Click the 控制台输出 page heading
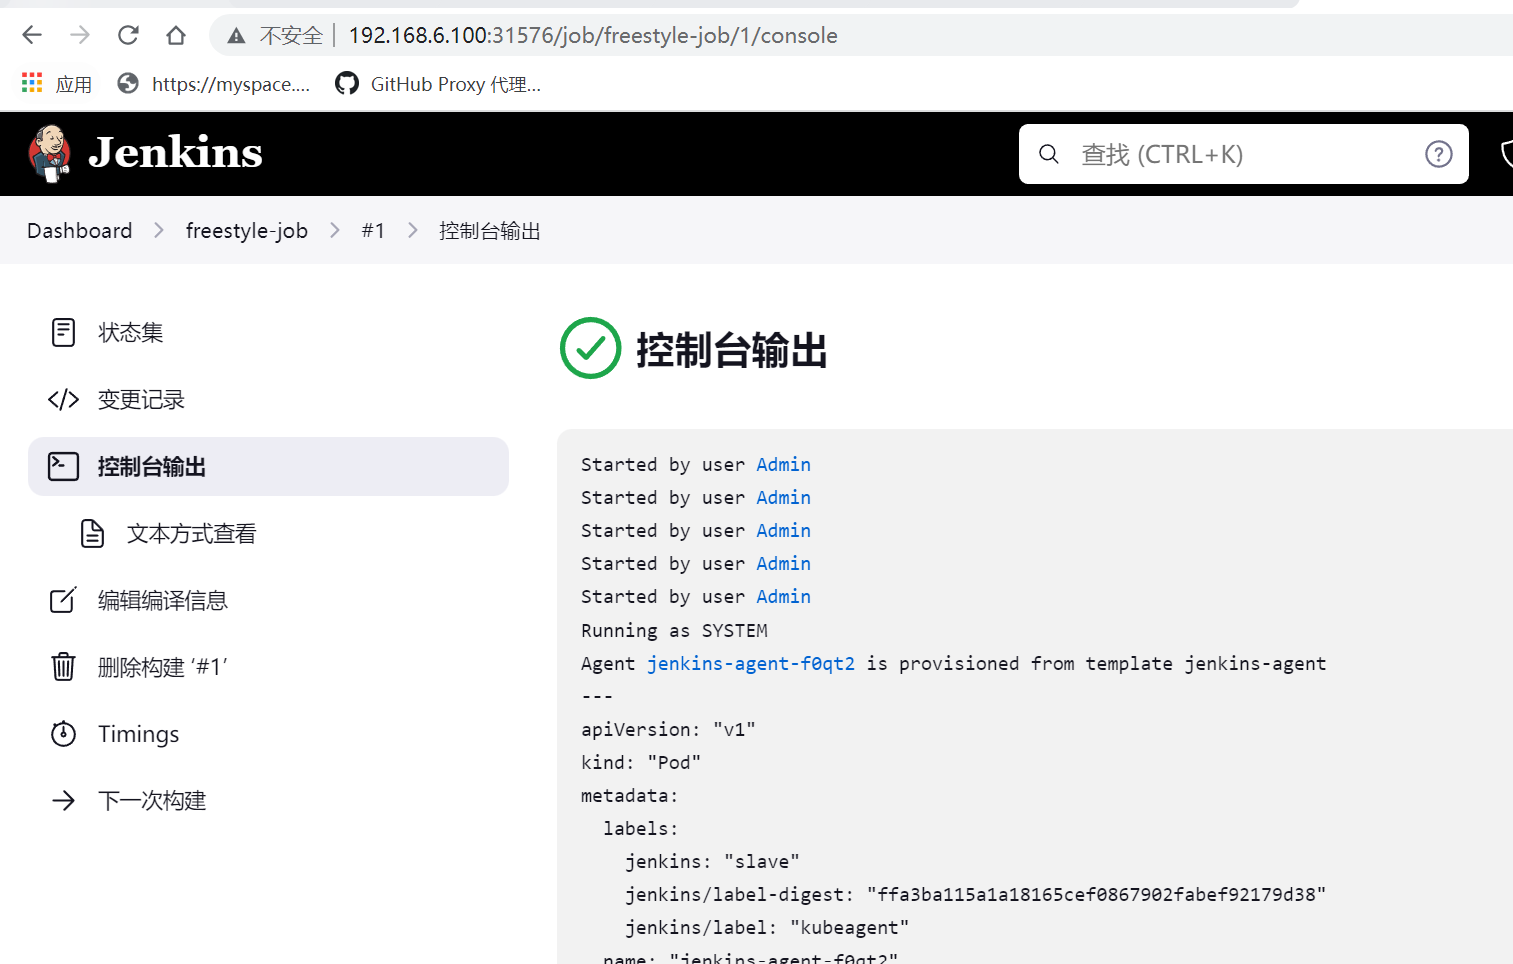1513x964 pixels. pyautogui.click(x=732, y=350)
